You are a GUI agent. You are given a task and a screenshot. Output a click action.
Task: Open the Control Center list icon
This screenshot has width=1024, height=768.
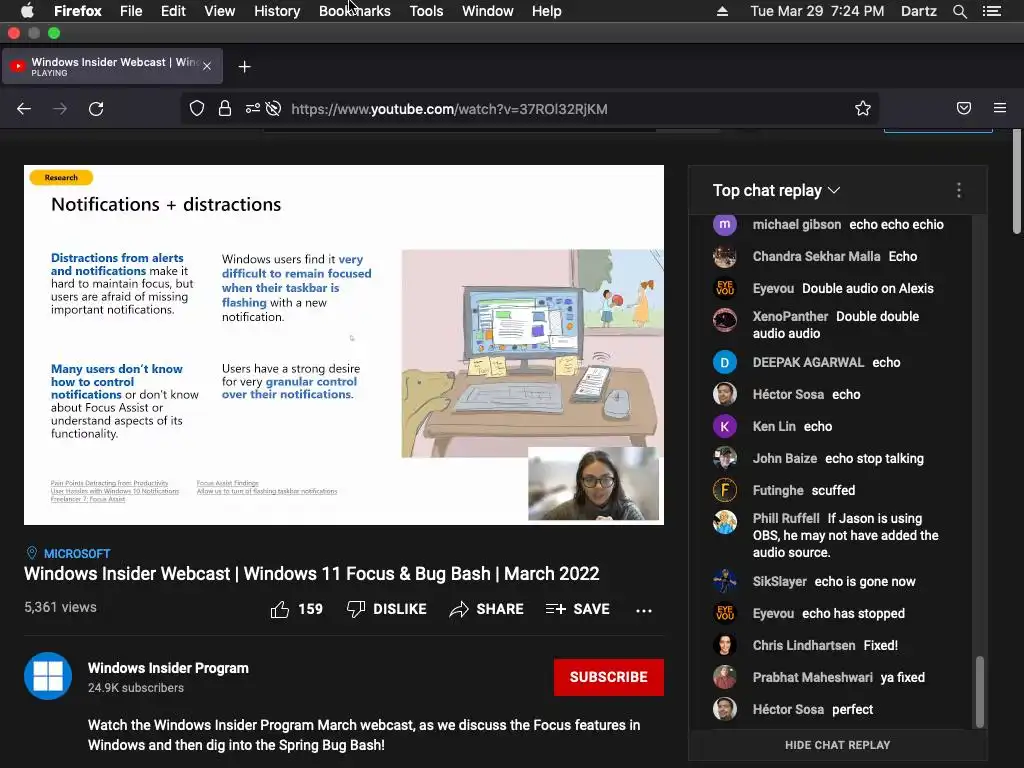pos(992,11)
